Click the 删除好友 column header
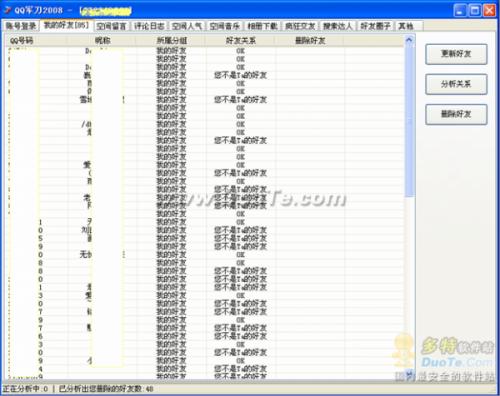This screenshot has width=500, height=396. pos(310,41)
